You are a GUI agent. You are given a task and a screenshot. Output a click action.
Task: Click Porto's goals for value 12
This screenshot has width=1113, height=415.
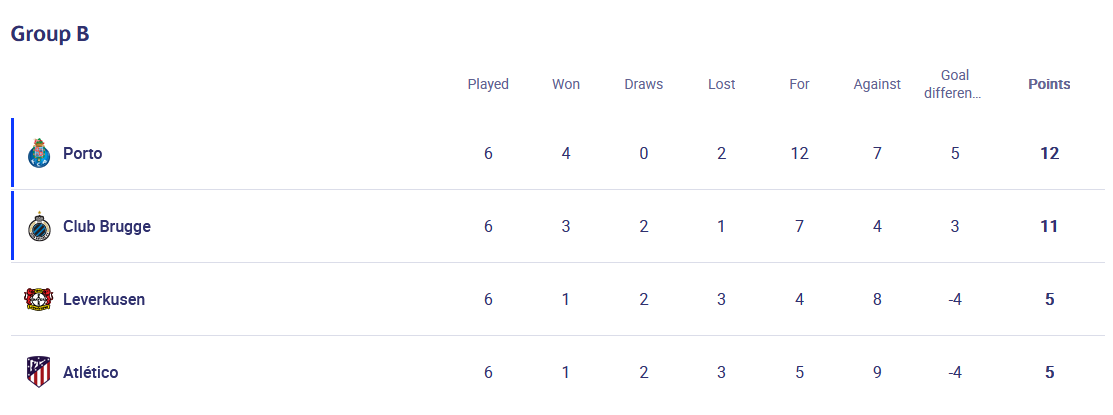[x=799, y=153]
